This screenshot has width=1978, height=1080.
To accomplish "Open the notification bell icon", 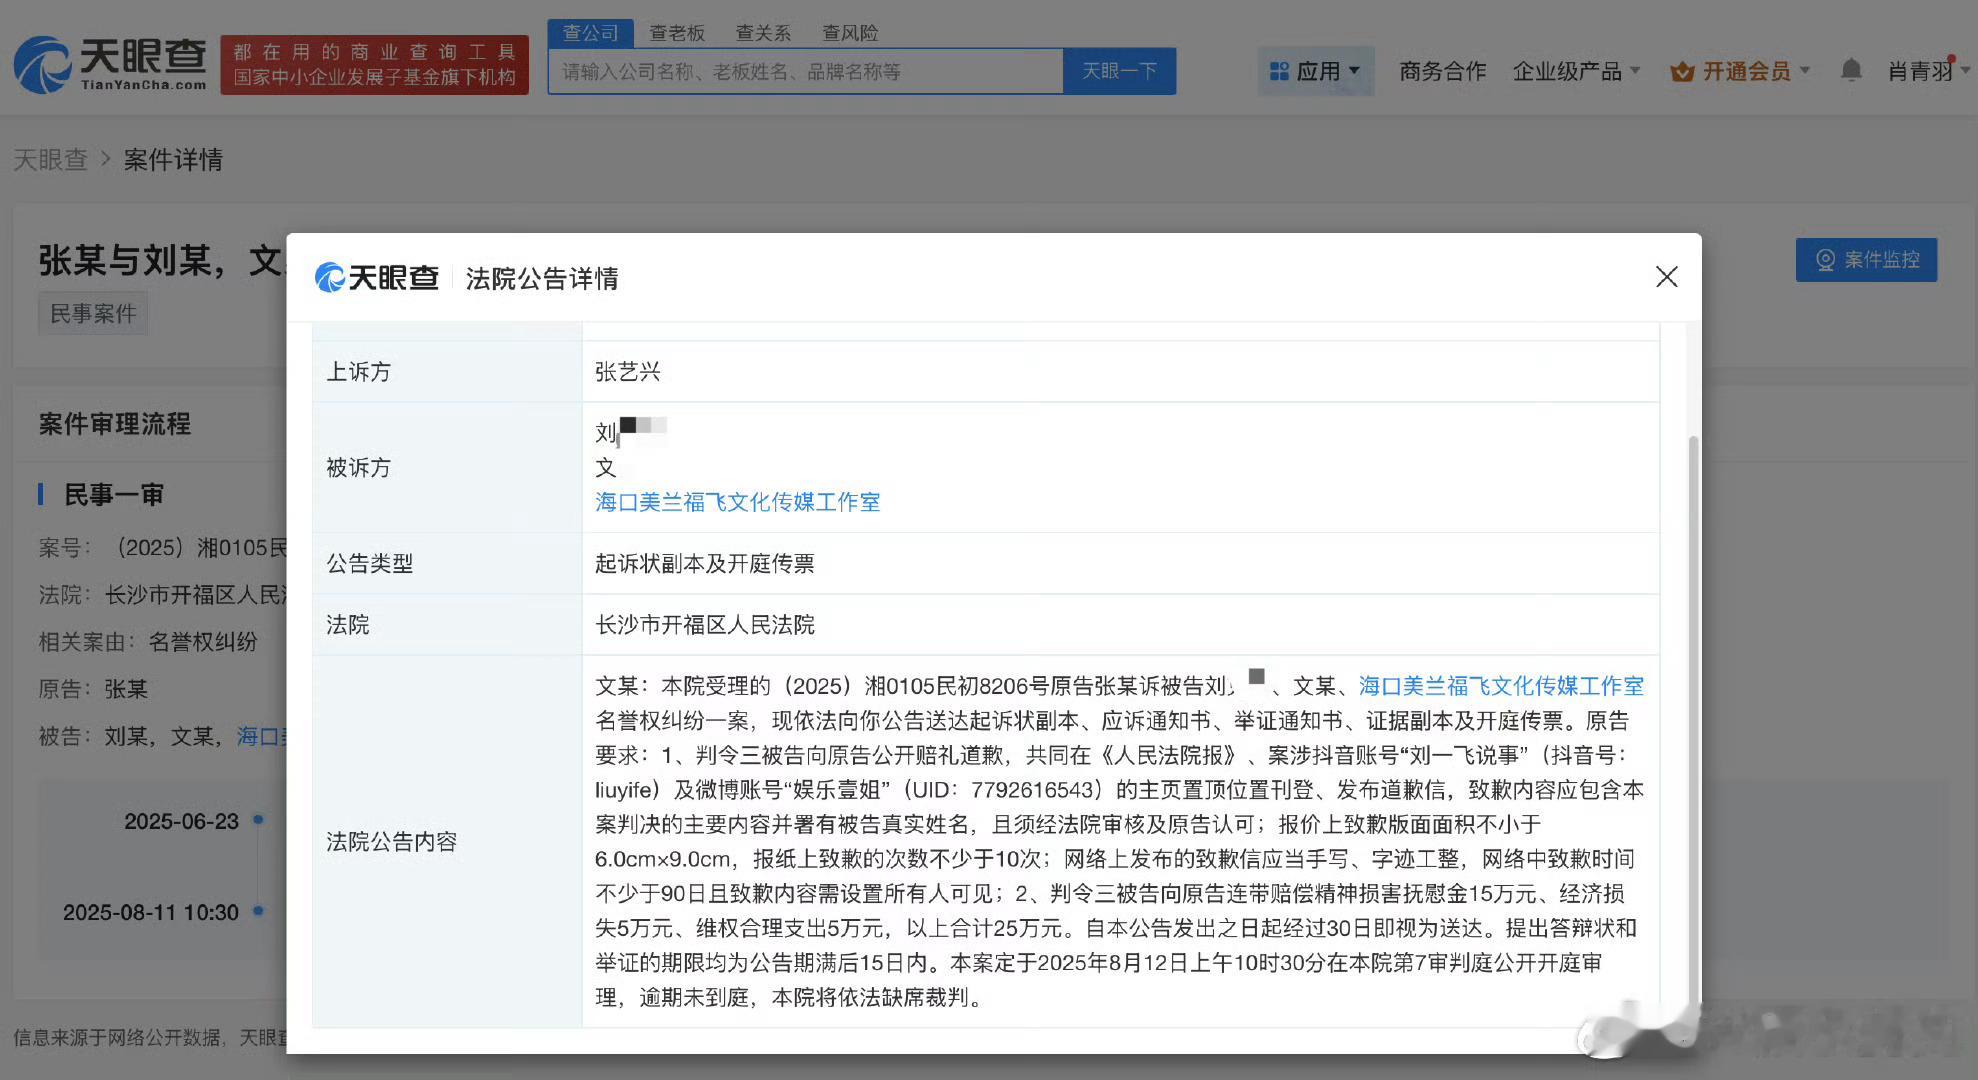I will tap(1851, 71).
